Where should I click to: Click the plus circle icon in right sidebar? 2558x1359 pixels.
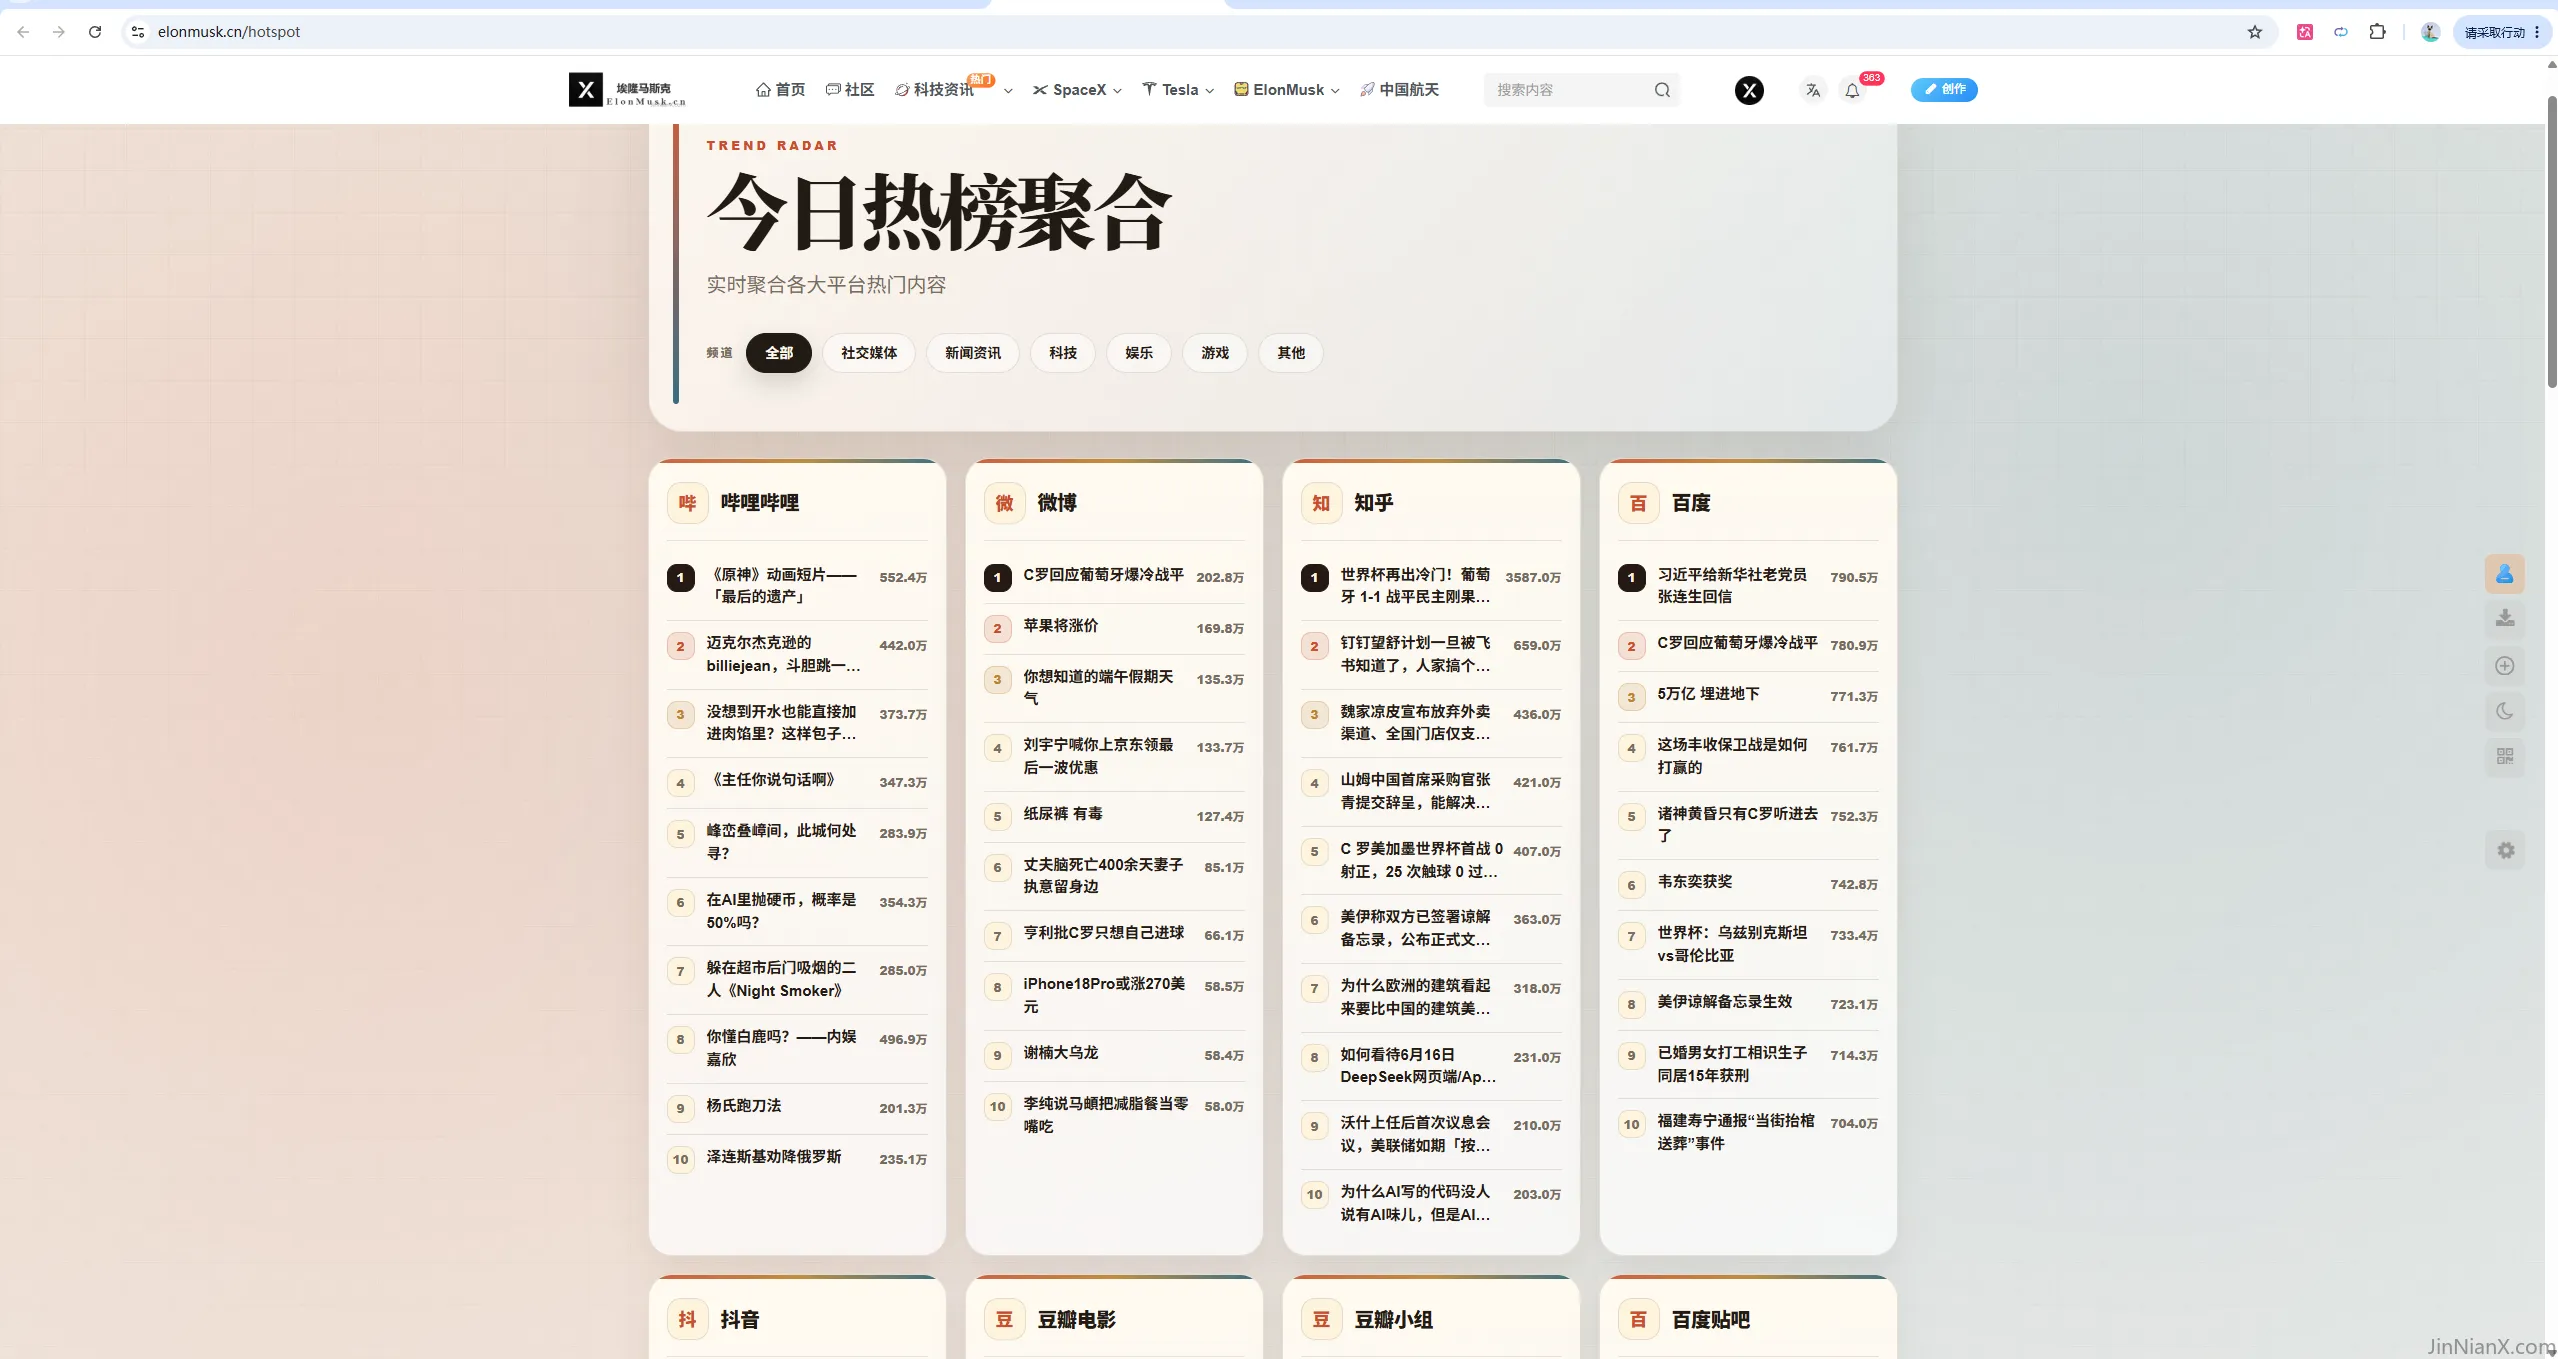tap(2505, 665)
